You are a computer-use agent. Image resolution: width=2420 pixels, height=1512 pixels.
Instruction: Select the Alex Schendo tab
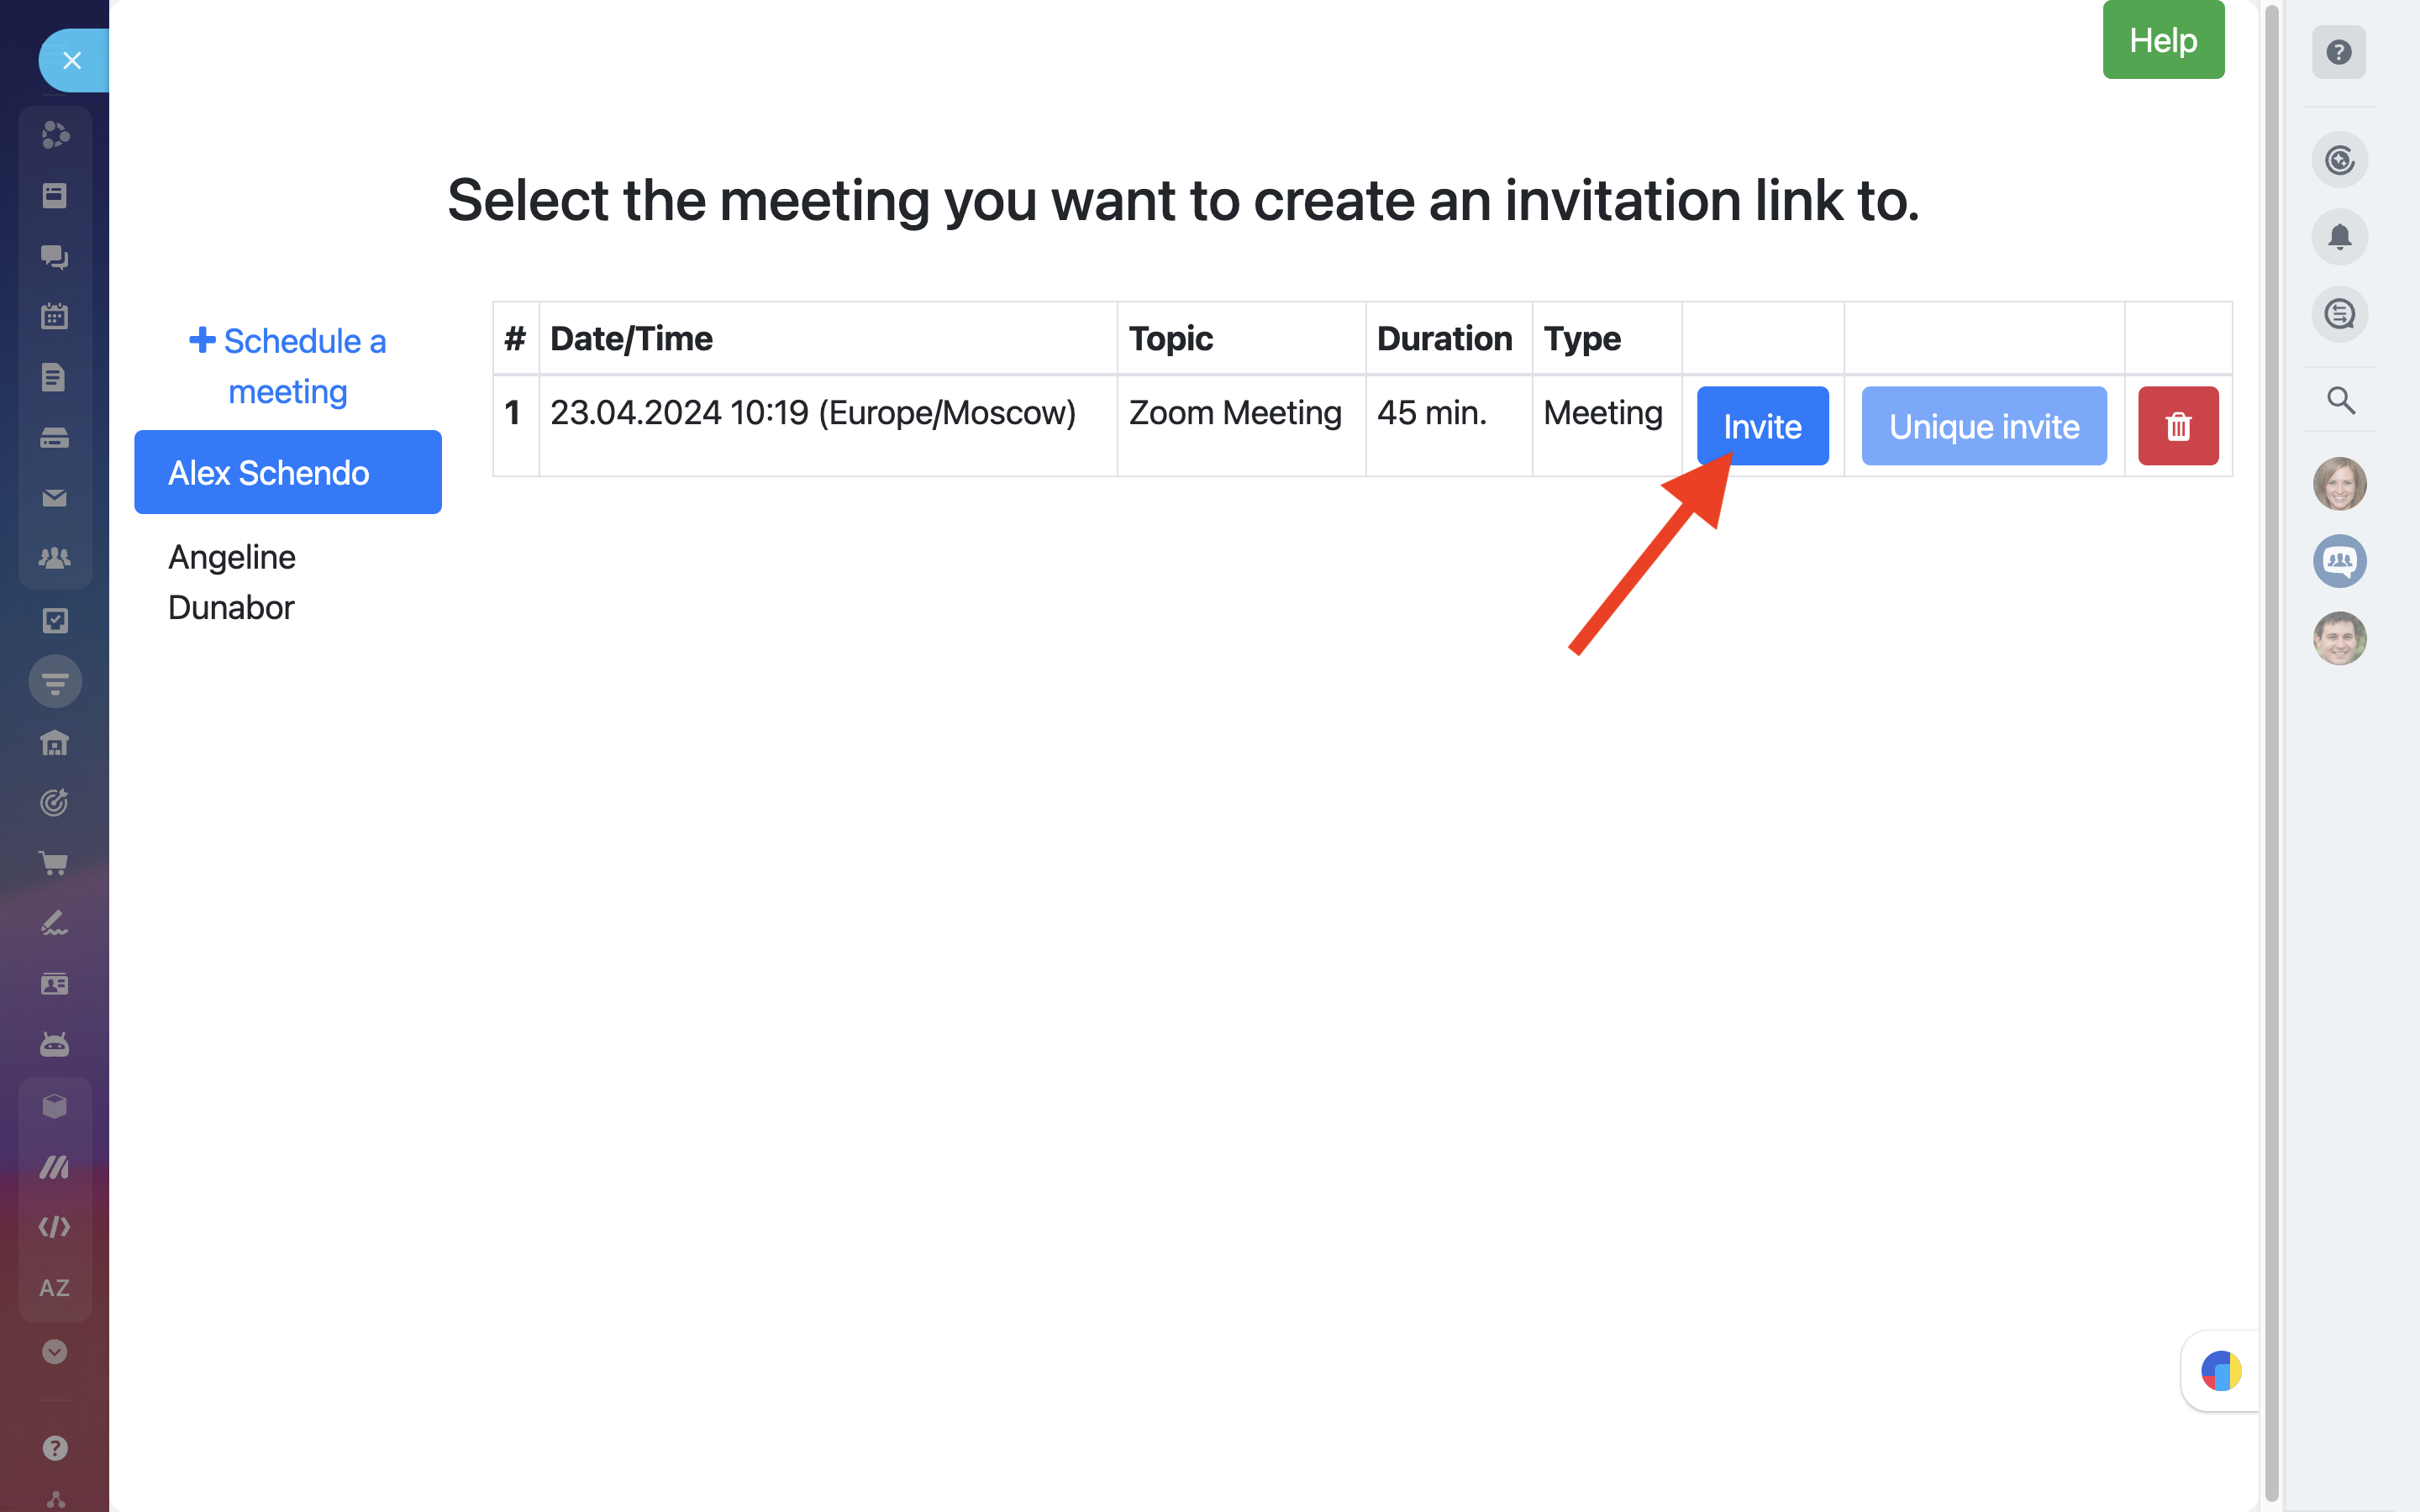pos(288,473)
